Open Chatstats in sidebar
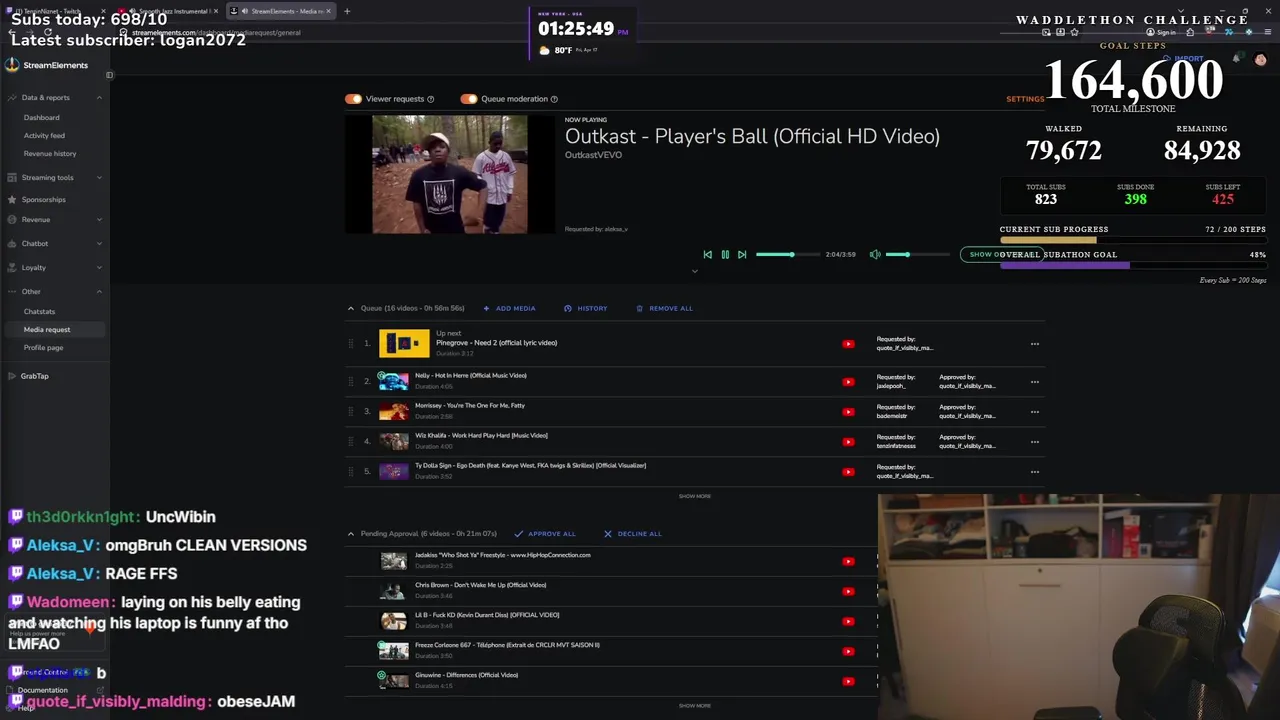 click(x=40, y=312)
